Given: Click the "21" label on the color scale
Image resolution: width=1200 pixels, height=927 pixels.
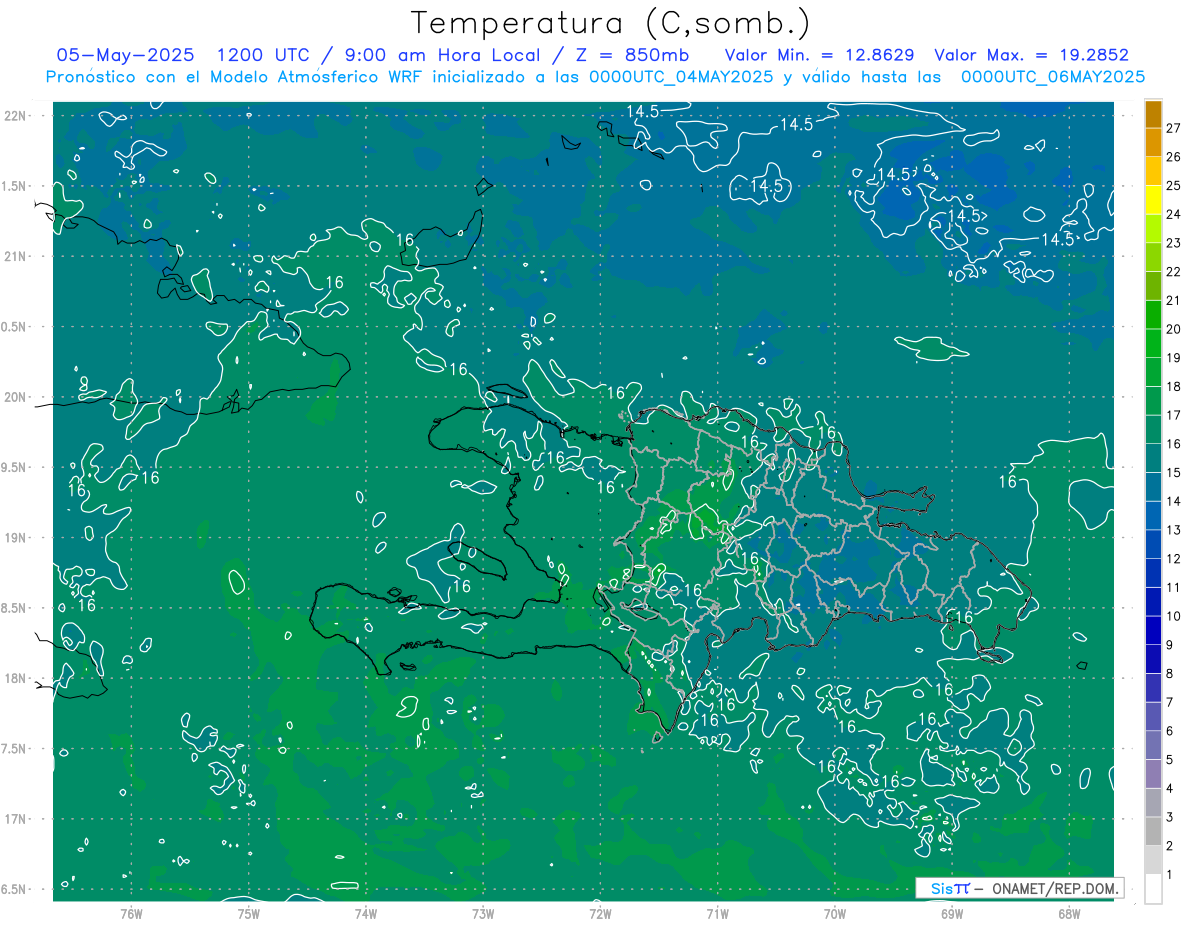Looking at the screenshot, I should coord(1173,300).
